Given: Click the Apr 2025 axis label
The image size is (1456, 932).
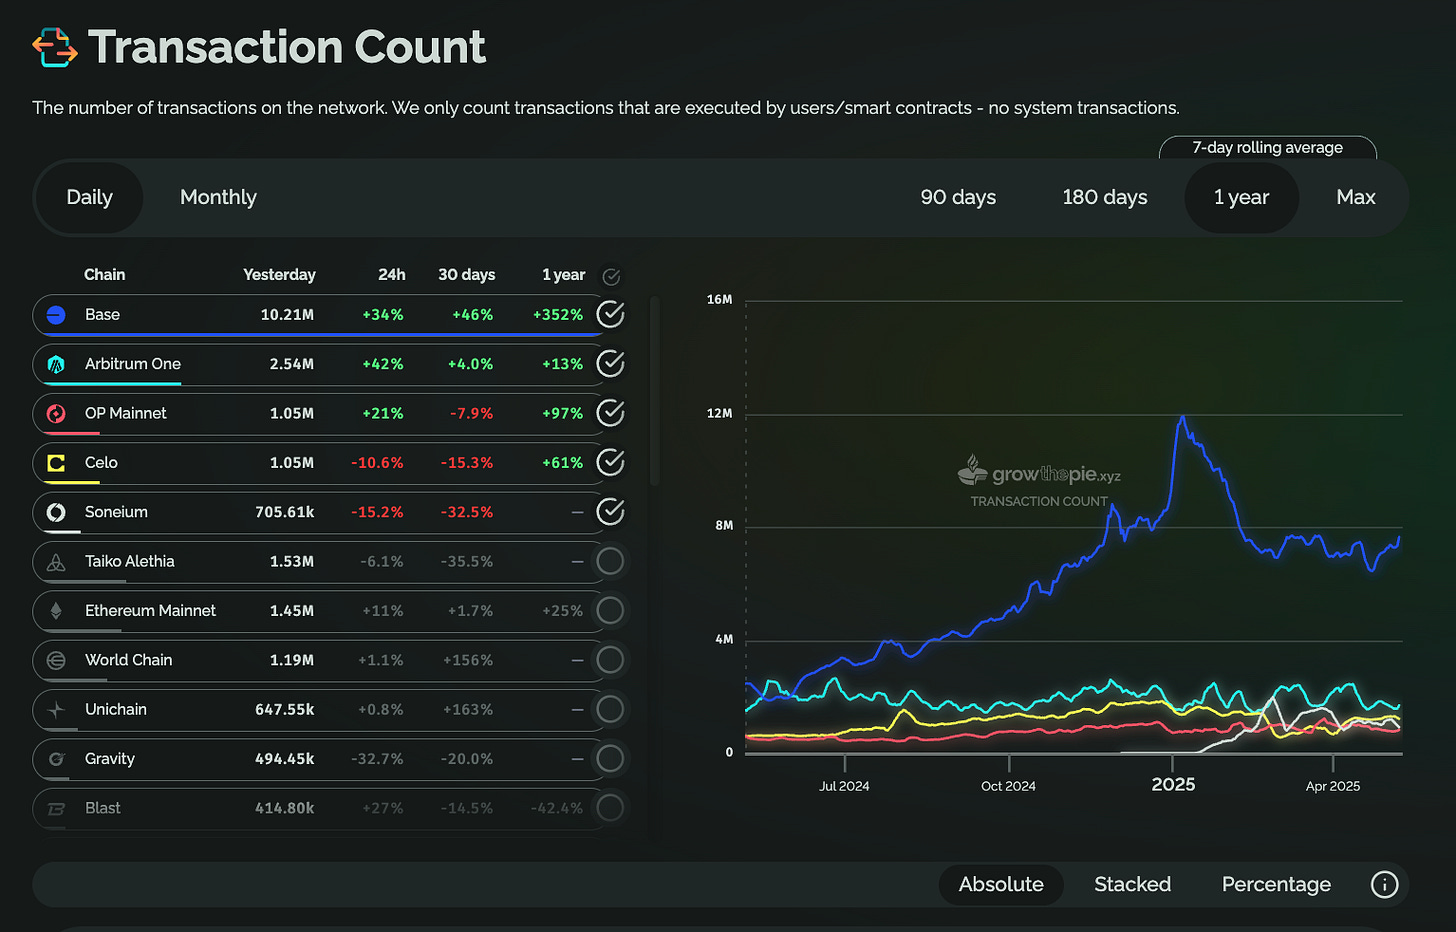Looking at the screenshot, I should click(1333, 786).
